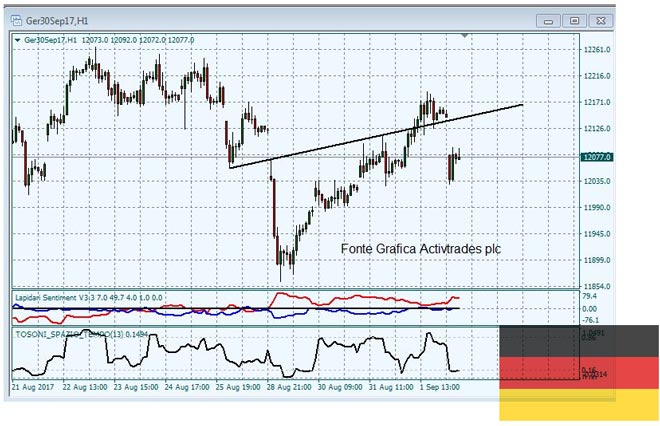Click the Ger30Sep17,H1 title bar text
The width and height of the screenshot is (660, 426).
point(55,19)
